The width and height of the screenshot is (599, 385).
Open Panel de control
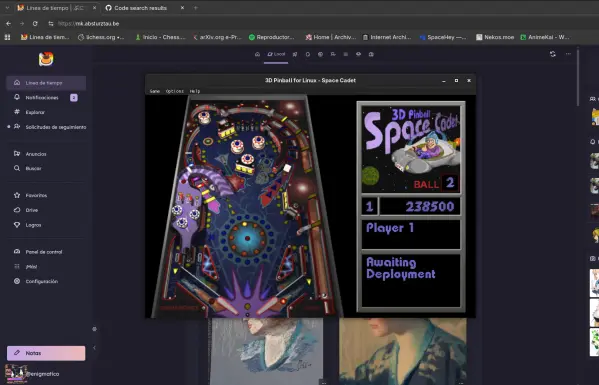coord(46,252)
